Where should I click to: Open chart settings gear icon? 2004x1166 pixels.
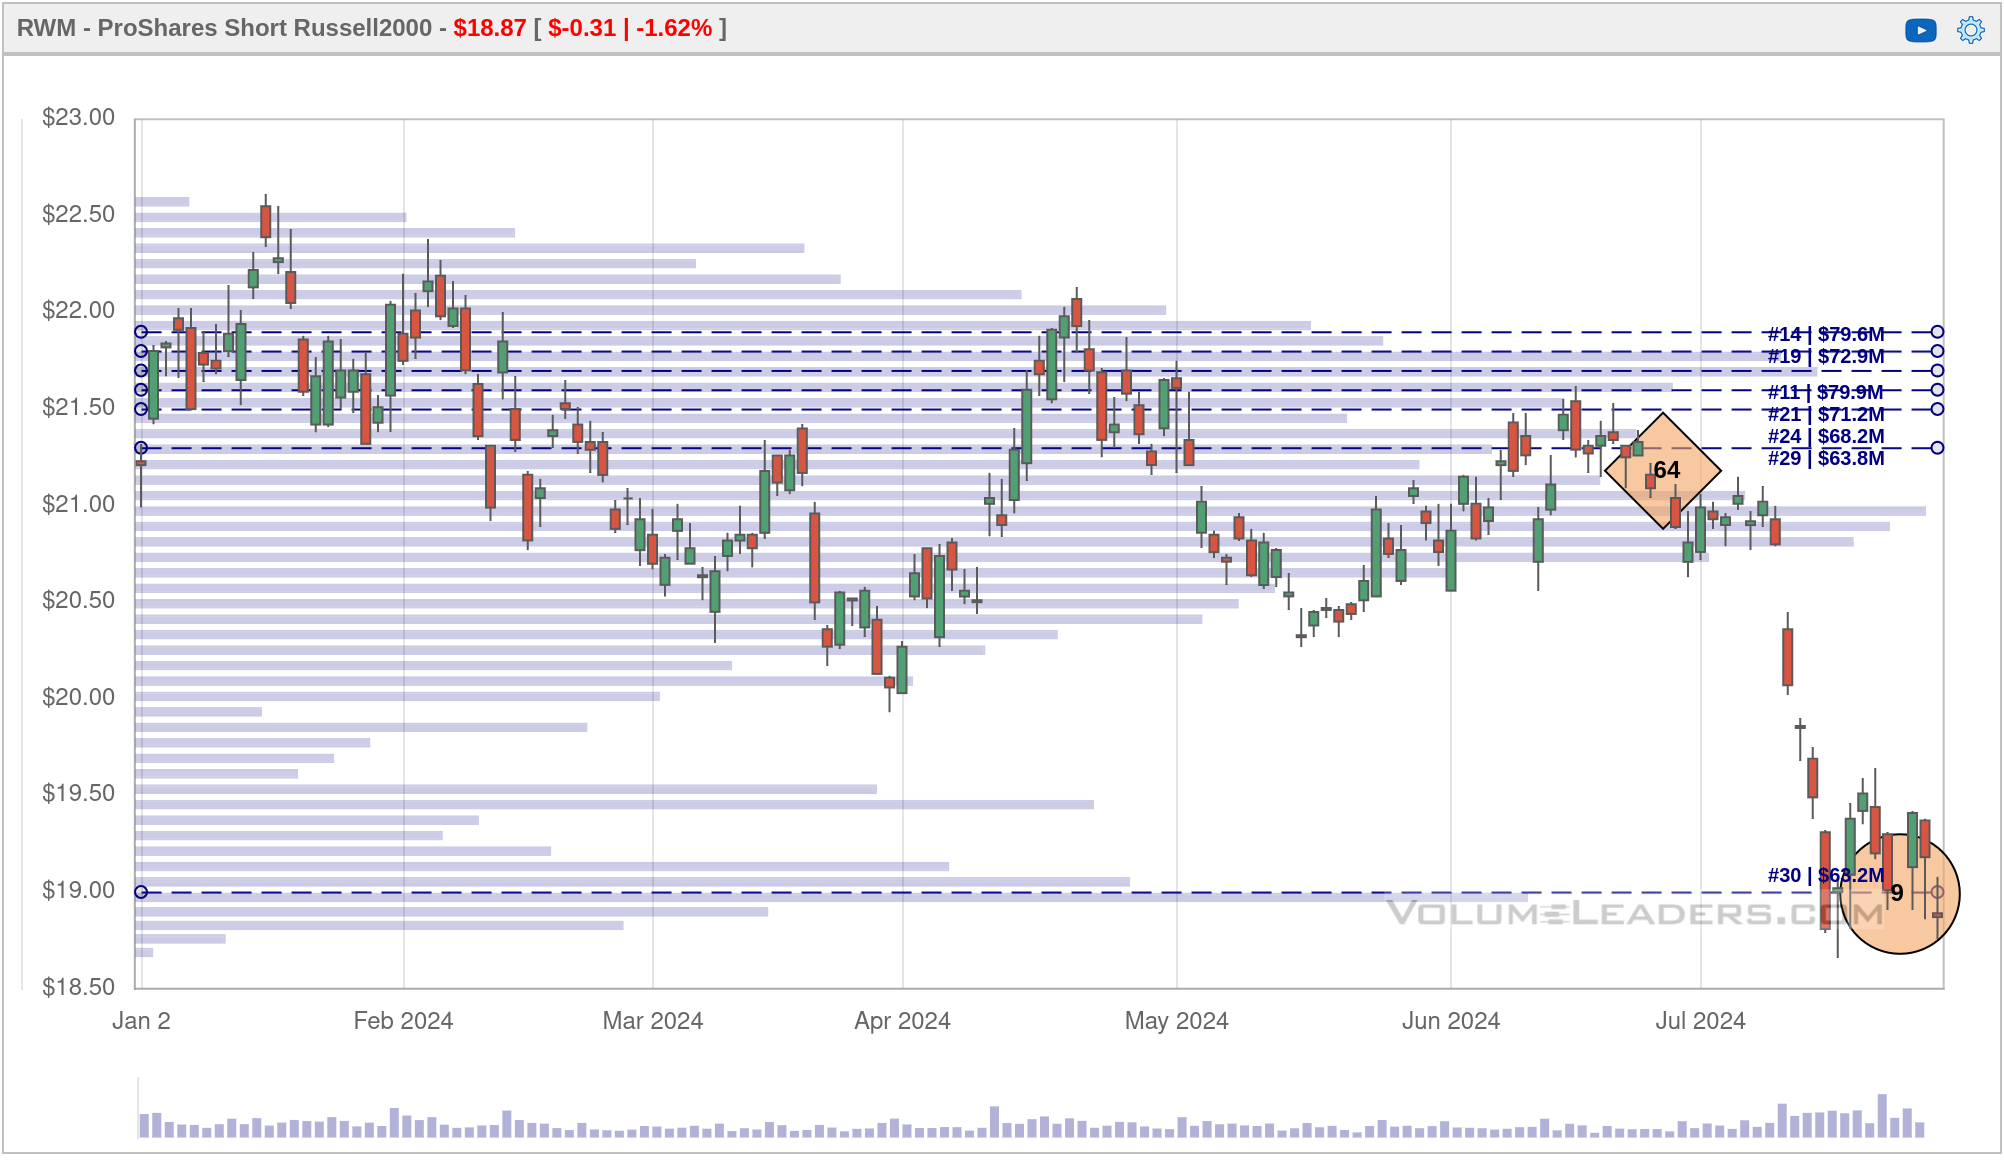tap(1970, 30)
